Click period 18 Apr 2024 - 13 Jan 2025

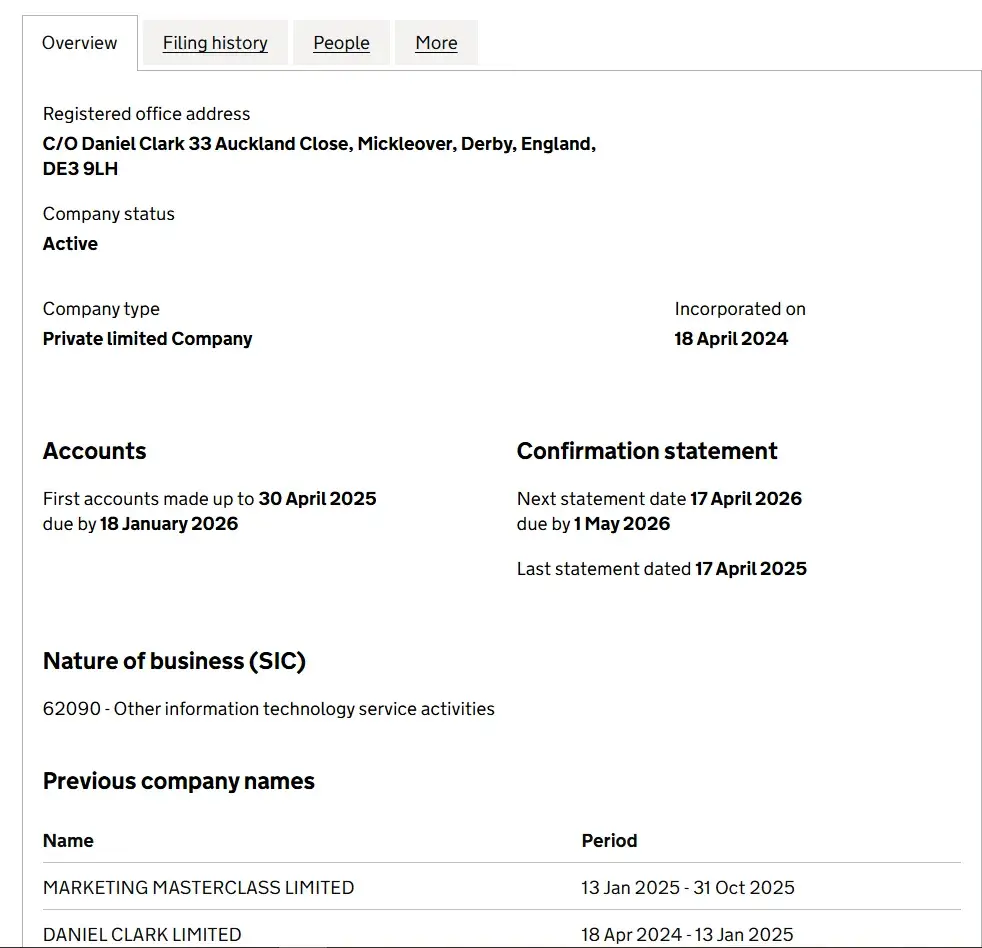point(687,934)
